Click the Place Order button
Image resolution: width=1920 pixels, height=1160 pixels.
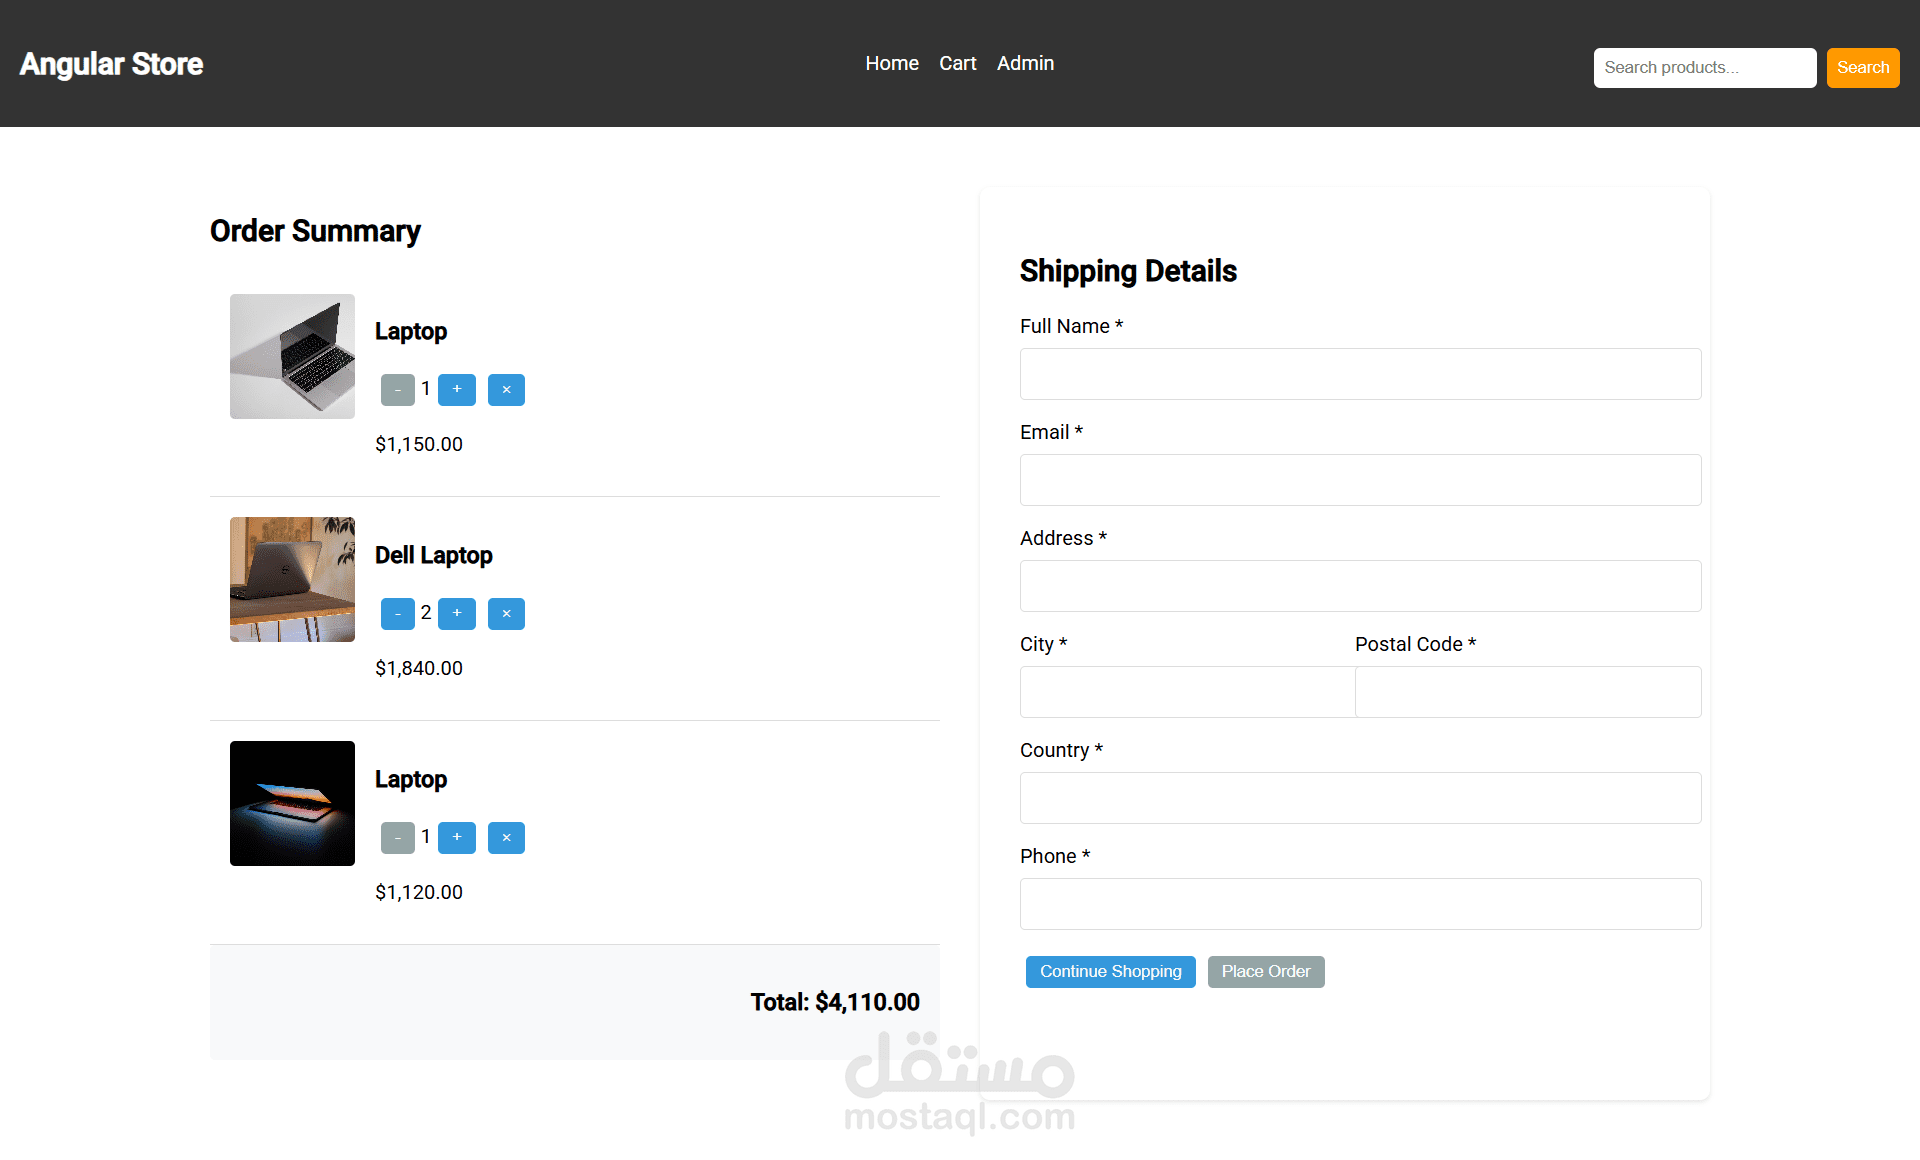1265,971
